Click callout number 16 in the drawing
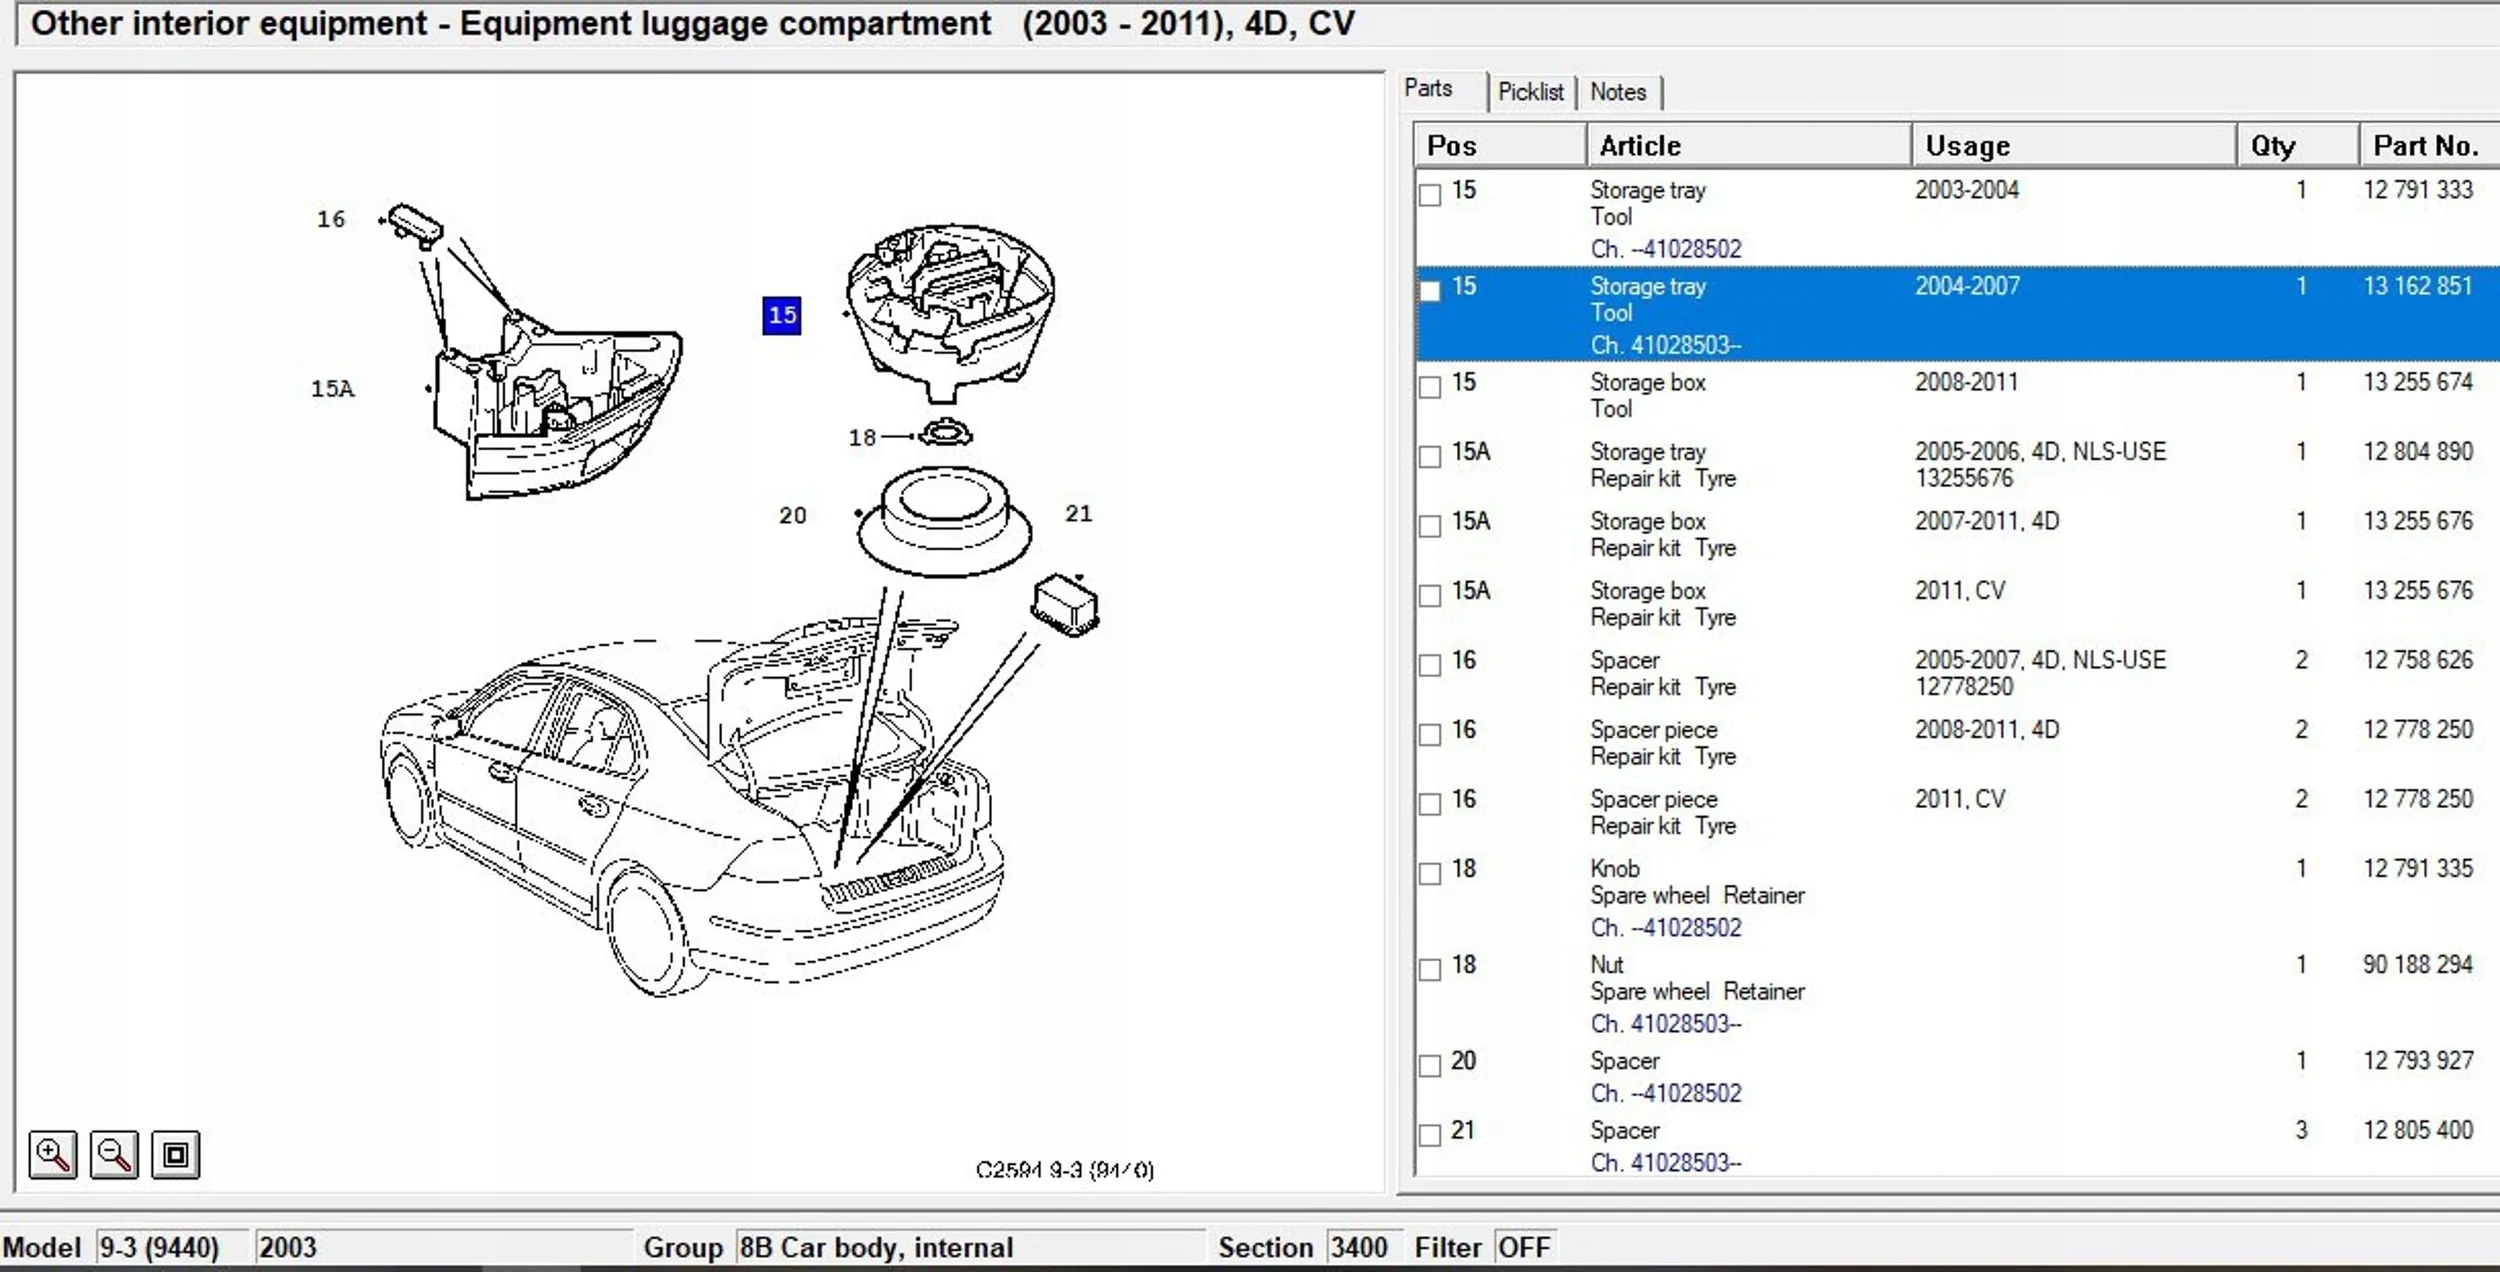 (331, 219)
